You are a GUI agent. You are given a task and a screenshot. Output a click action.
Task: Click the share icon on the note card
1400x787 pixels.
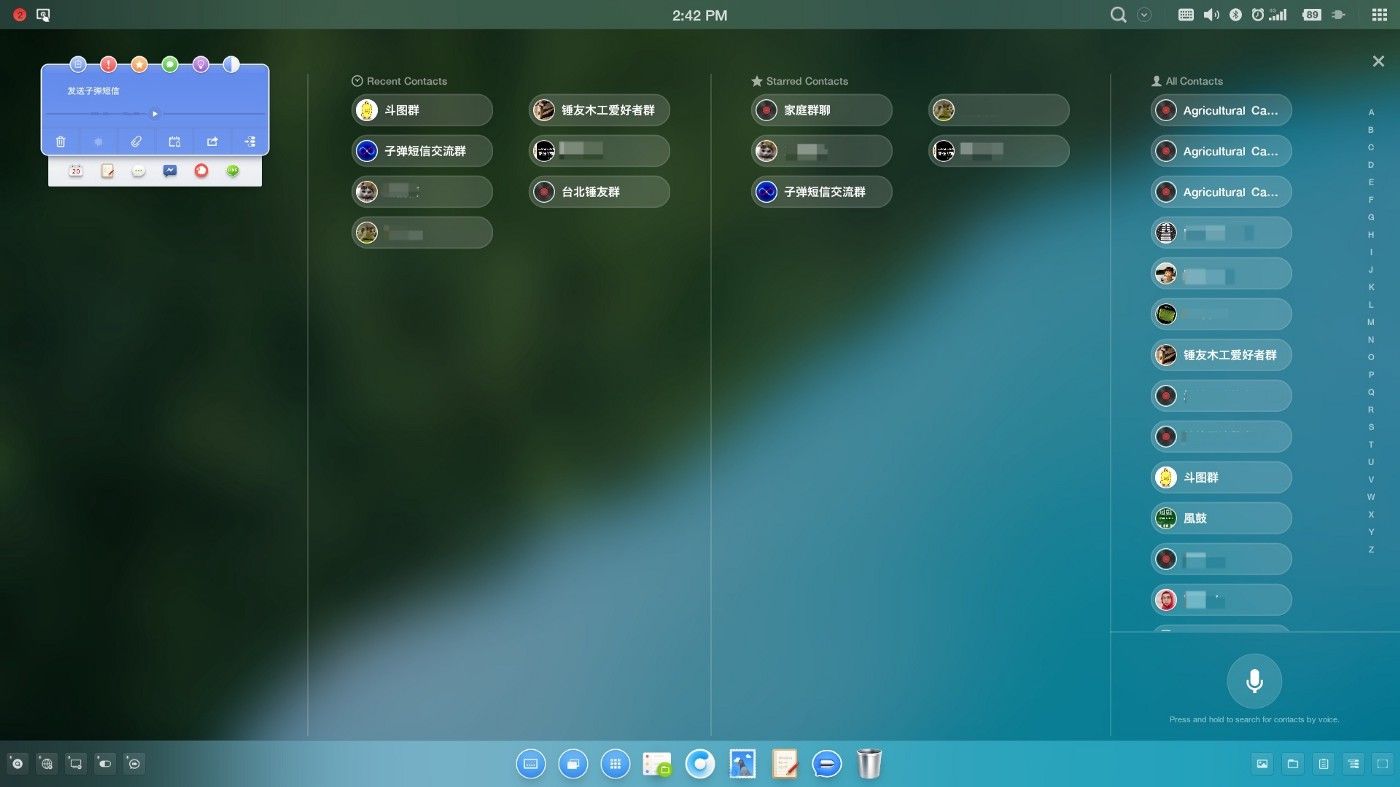click(x=212, y=142)
